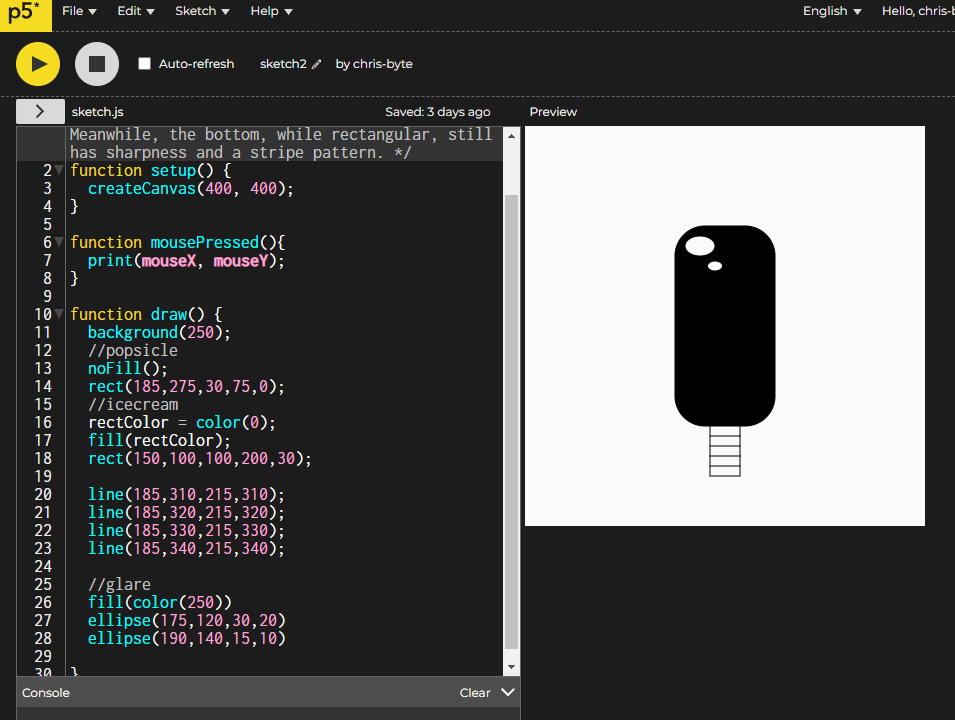The height and width of the screenshot is (720, 955).
Task: Open the English language dropdown
Action: tap(832, 11)
